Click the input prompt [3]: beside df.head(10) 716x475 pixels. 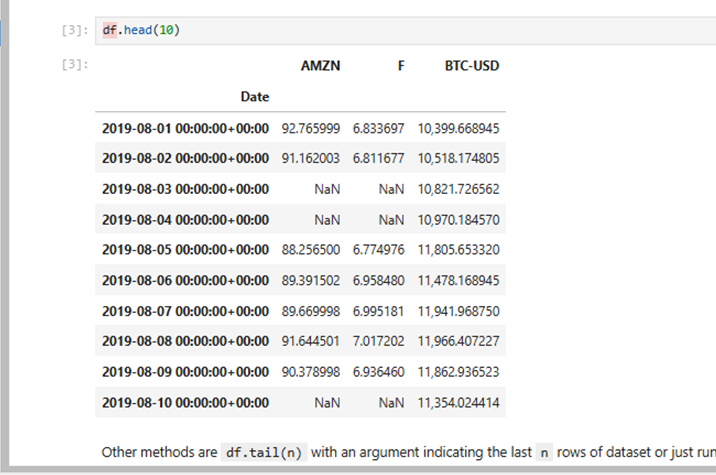pyautogui.click(x=75, y=30)
